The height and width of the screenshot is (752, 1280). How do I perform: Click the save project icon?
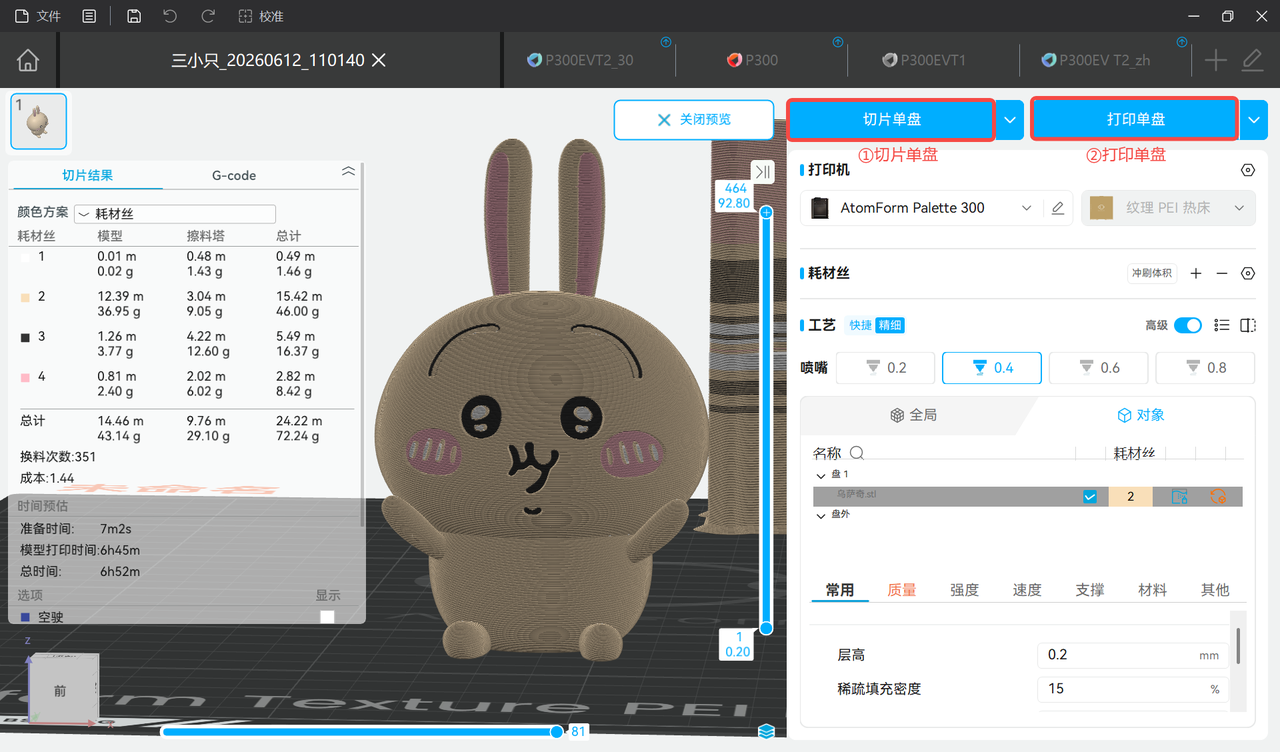click(x=134, y=16)
